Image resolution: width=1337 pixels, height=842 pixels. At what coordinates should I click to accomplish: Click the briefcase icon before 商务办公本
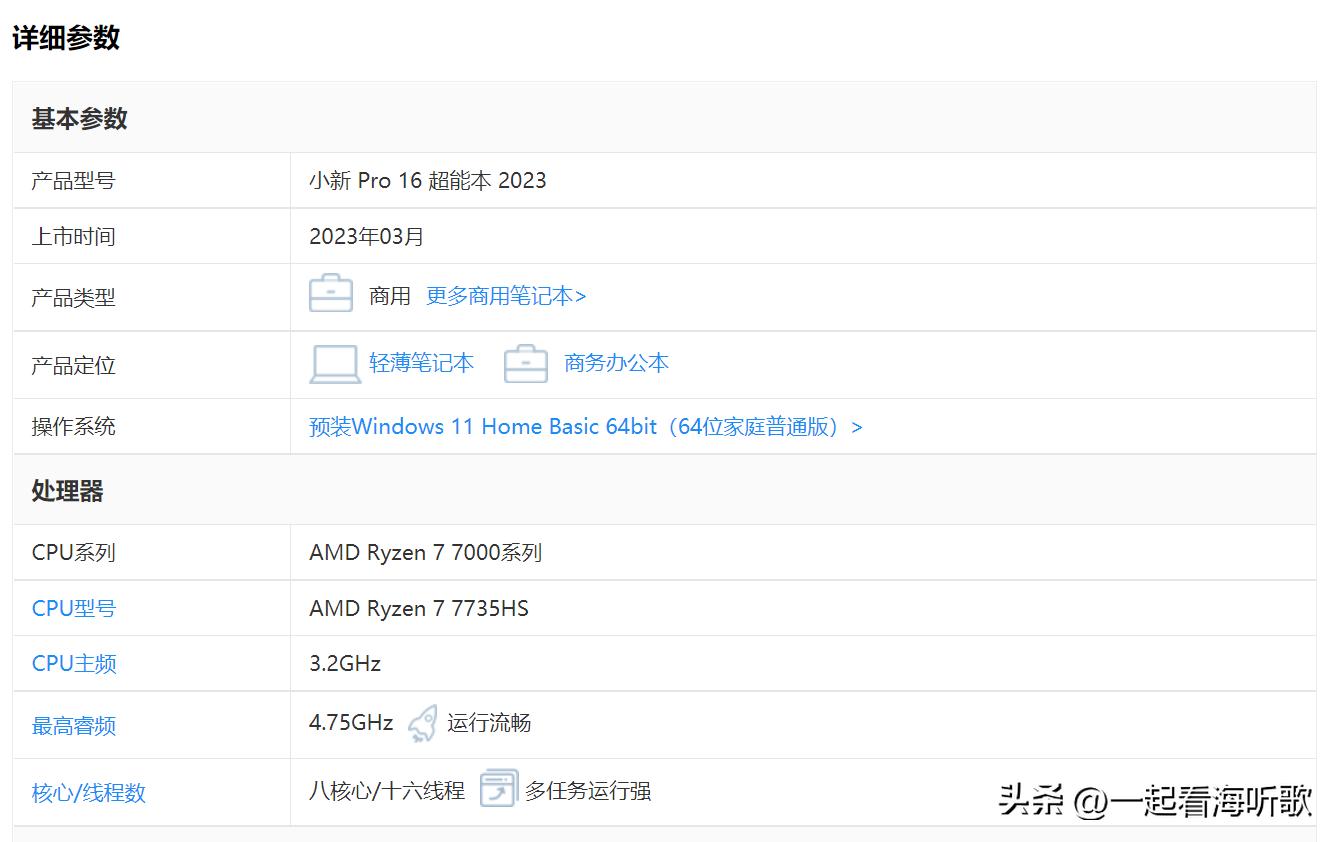click(526, 363)
